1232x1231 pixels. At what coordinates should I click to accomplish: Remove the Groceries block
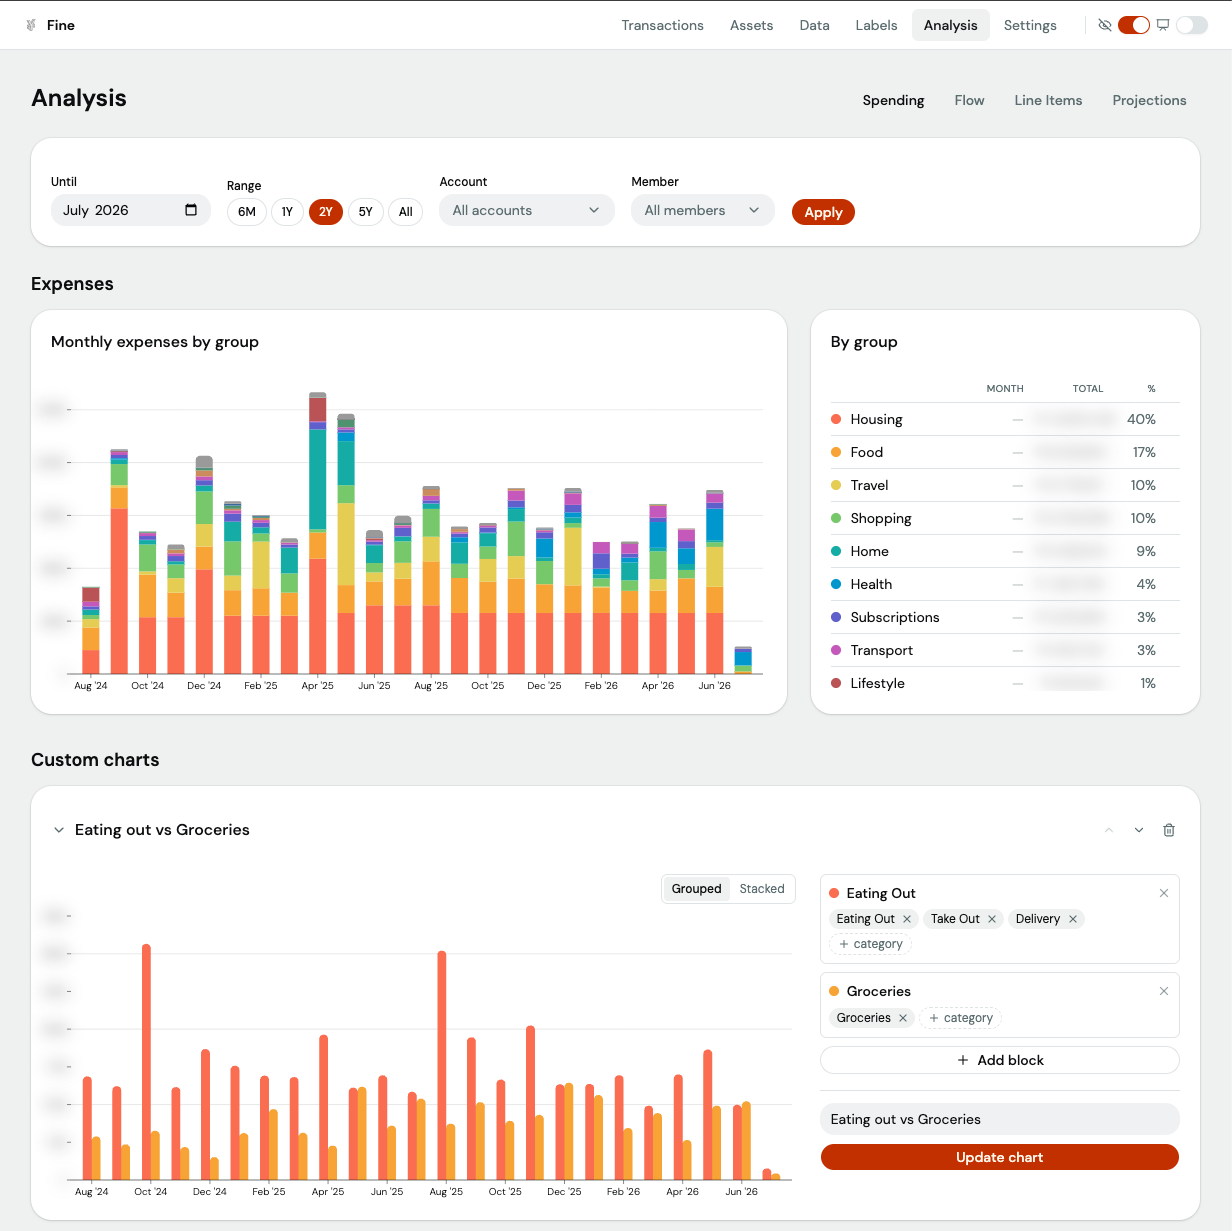coord(1164,991)
